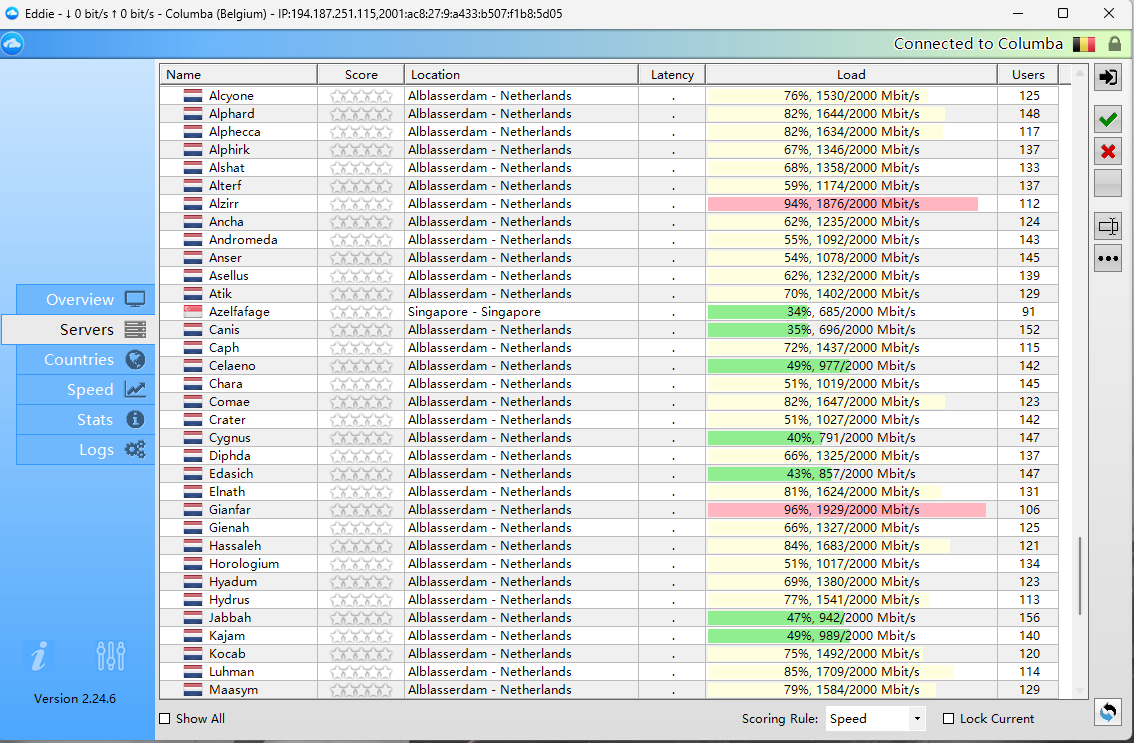Sort servers by Users column header
This screenshot has height=743, width=1134.
coord(1027,75)
